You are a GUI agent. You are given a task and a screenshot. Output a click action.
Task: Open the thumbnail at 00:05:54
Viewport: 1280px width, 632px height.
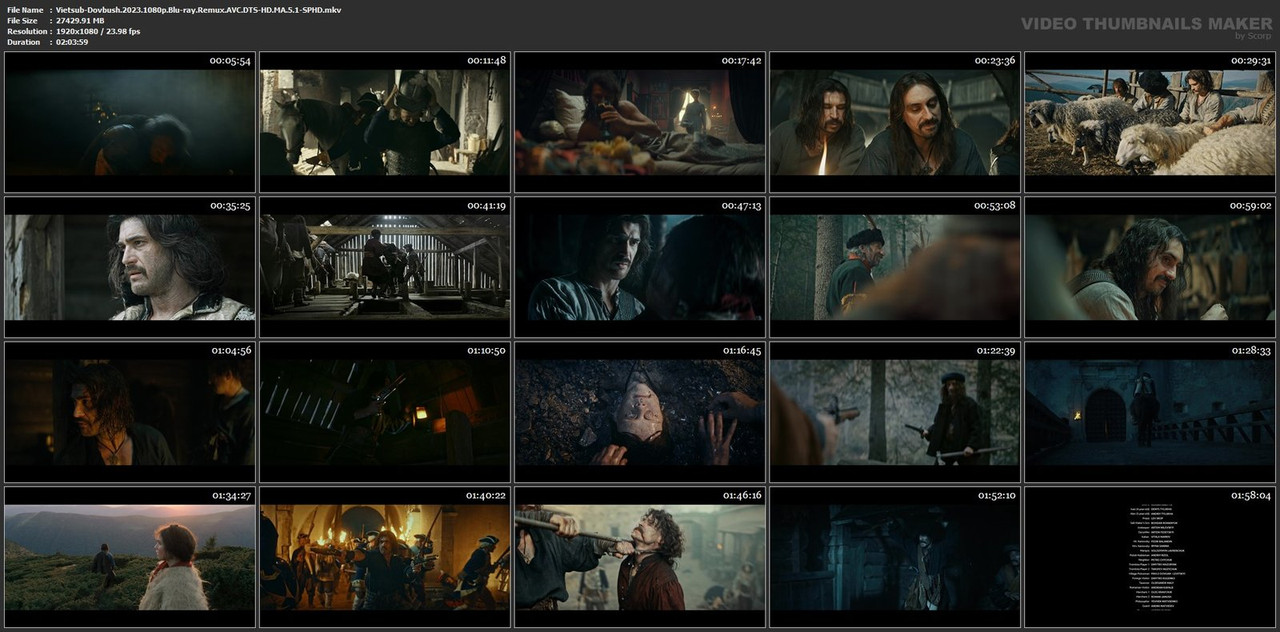click(x=130, y=123)
